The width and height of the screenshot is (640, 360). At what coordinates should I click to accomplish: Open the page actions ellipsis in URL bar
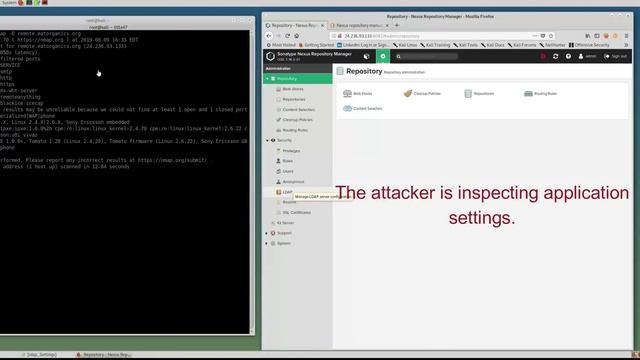535,36
